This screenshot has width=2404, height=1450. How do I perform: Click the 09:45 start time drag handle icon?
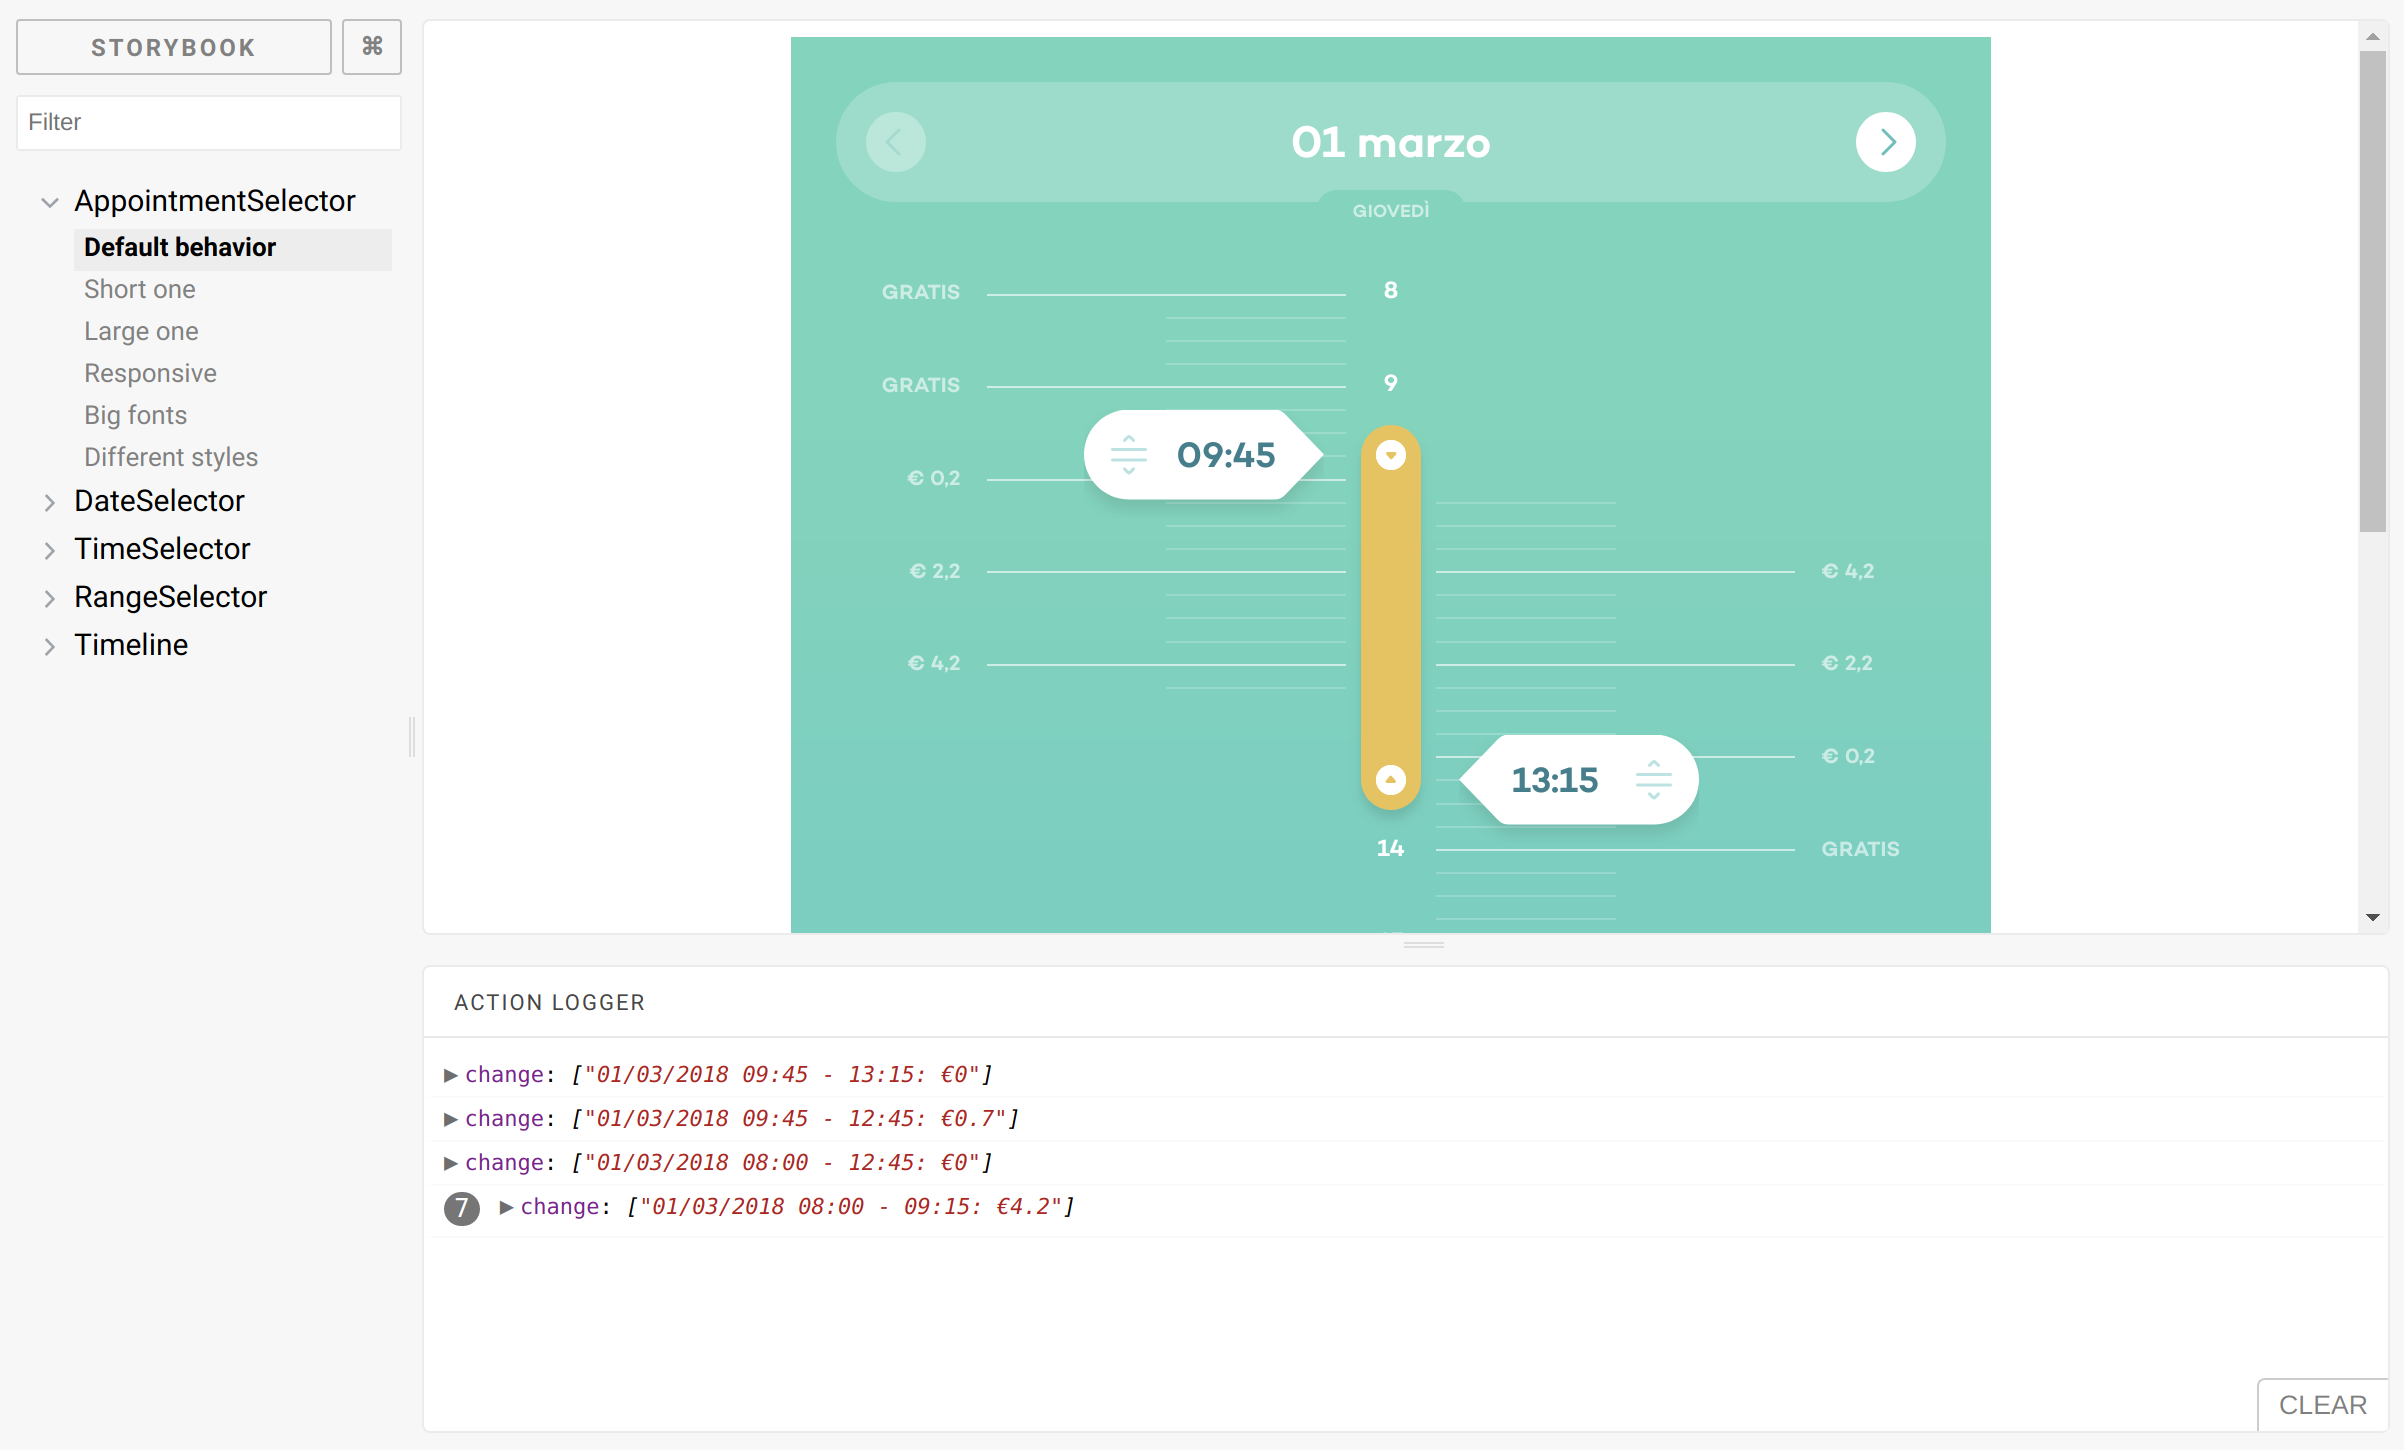tap(1128, 455)
